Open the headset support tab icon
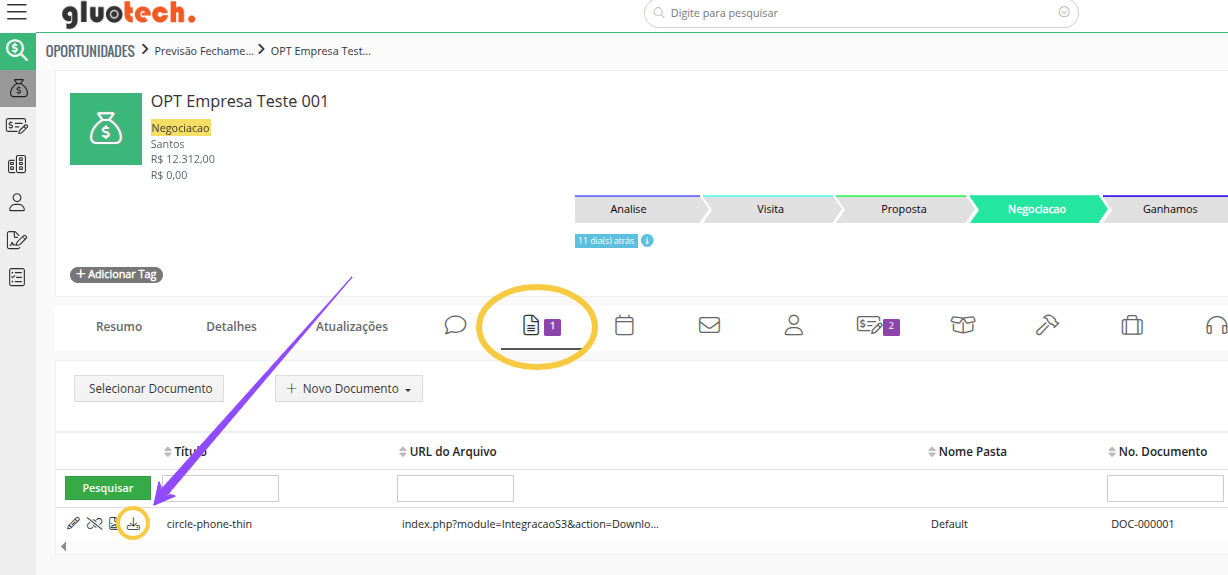This screenshot has width=1228, height=575. (1216, 325)
